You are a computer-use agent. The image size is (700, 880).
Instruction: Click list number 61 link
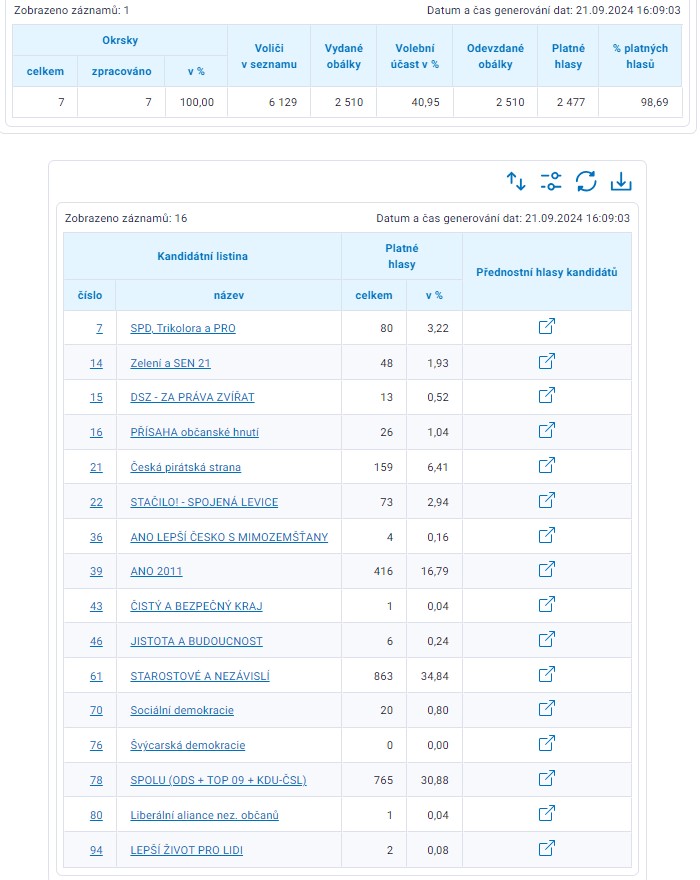point(96,676)
